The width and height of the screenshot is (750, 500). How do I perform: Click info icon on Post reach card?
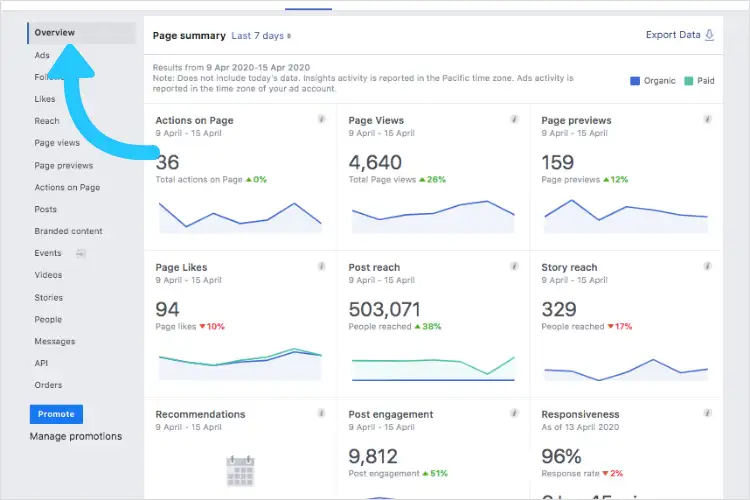(514, 266)
